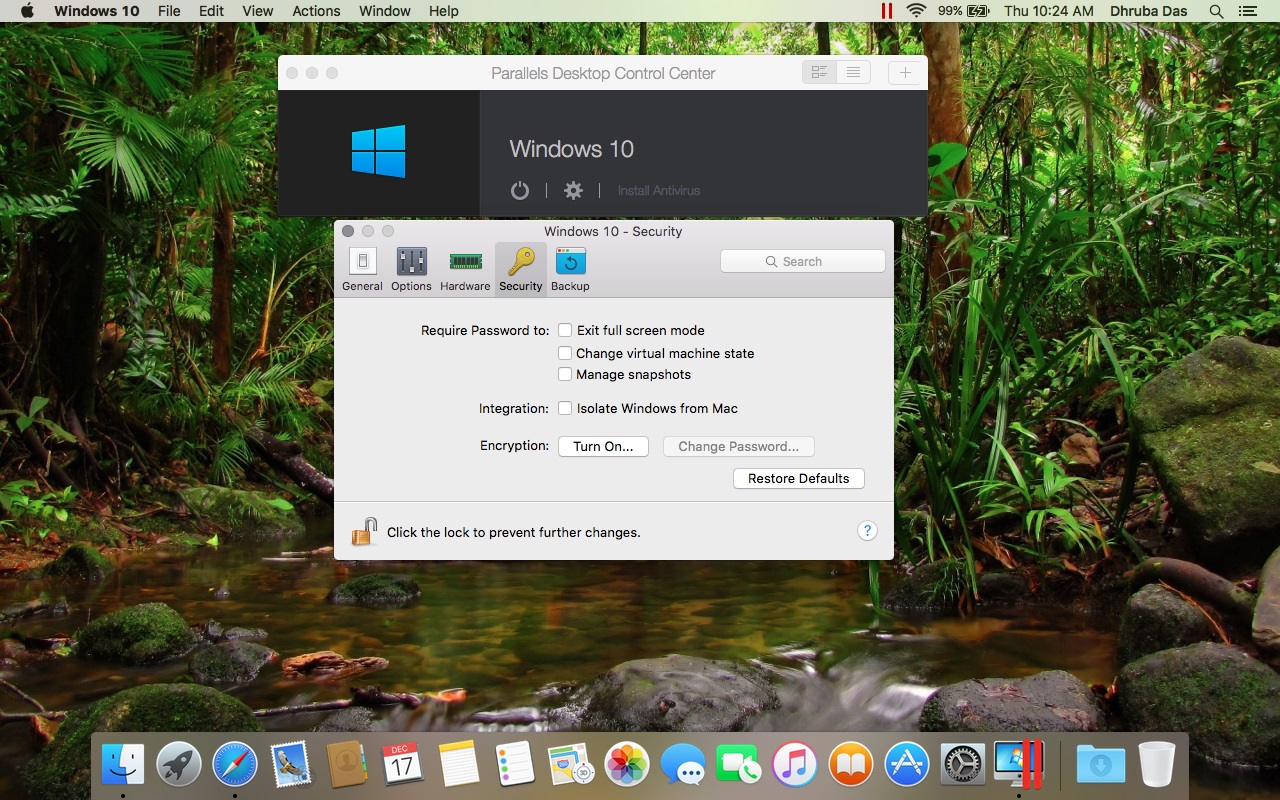Click the Parallels menu bar status icon
1280x800 pixels.
886,11
